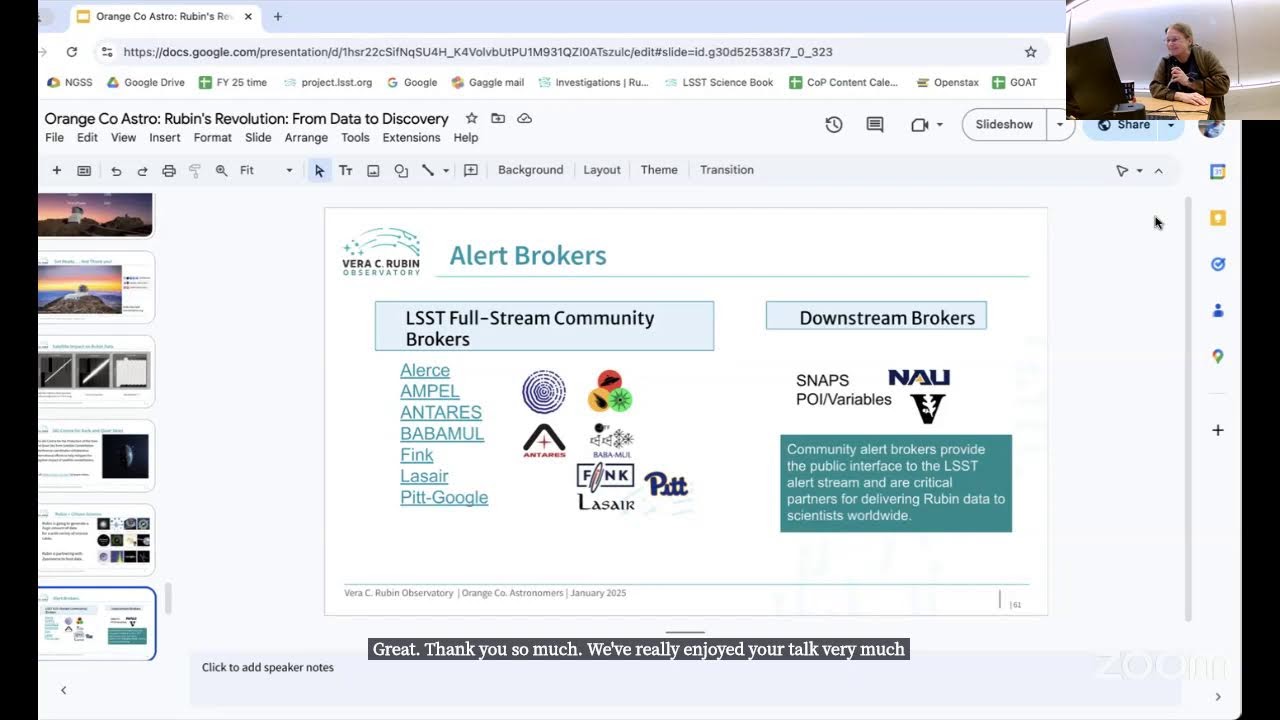Open Google Keep side panel icon

[1218, 218]
